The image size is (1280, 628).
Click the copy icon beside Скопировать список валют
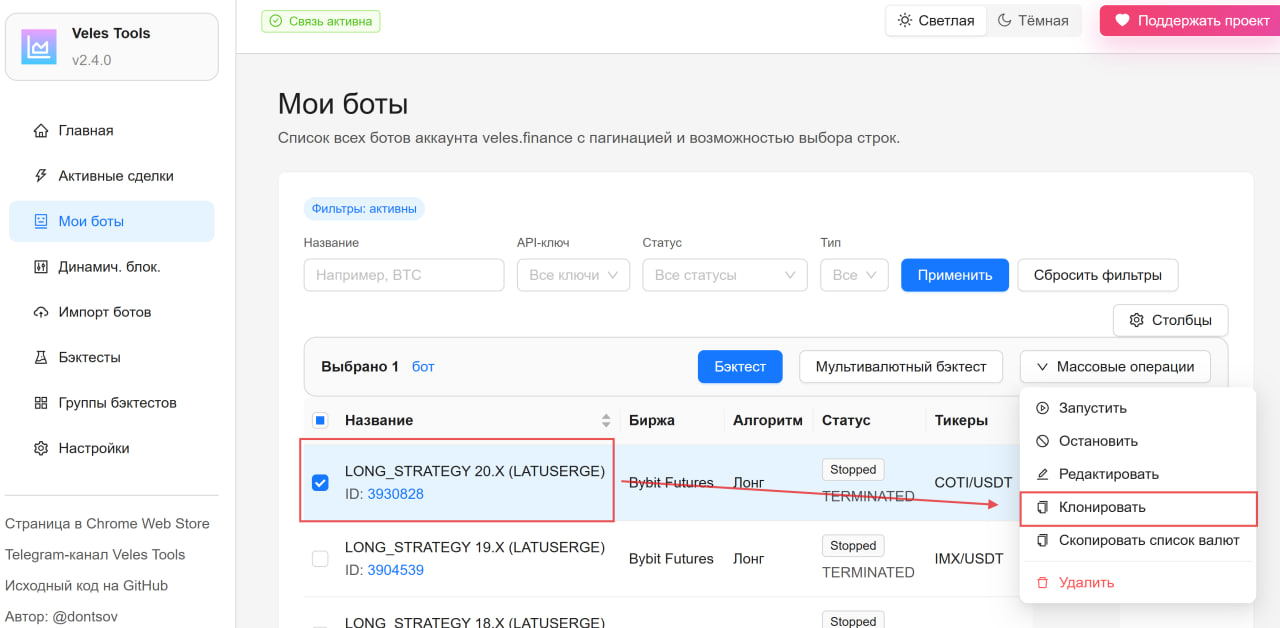tap(1042, 540)
